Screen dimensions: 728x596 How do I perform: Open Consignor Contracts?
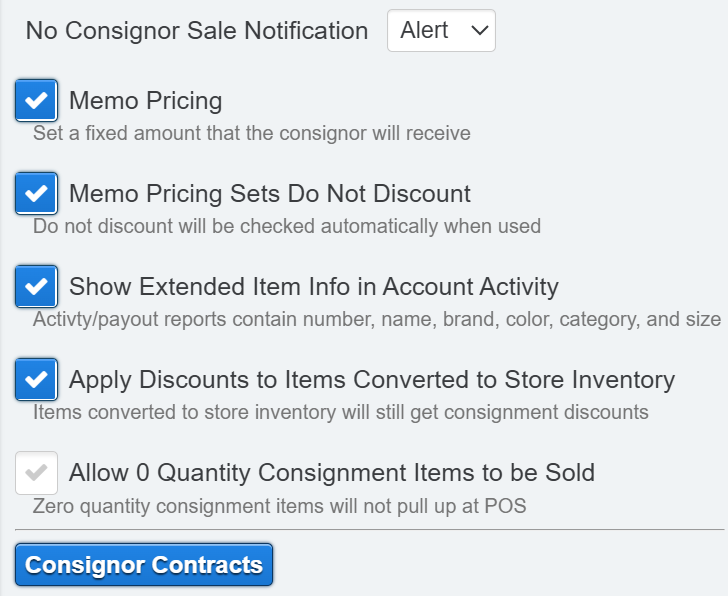pyautogui.click(x=144, y=565)
